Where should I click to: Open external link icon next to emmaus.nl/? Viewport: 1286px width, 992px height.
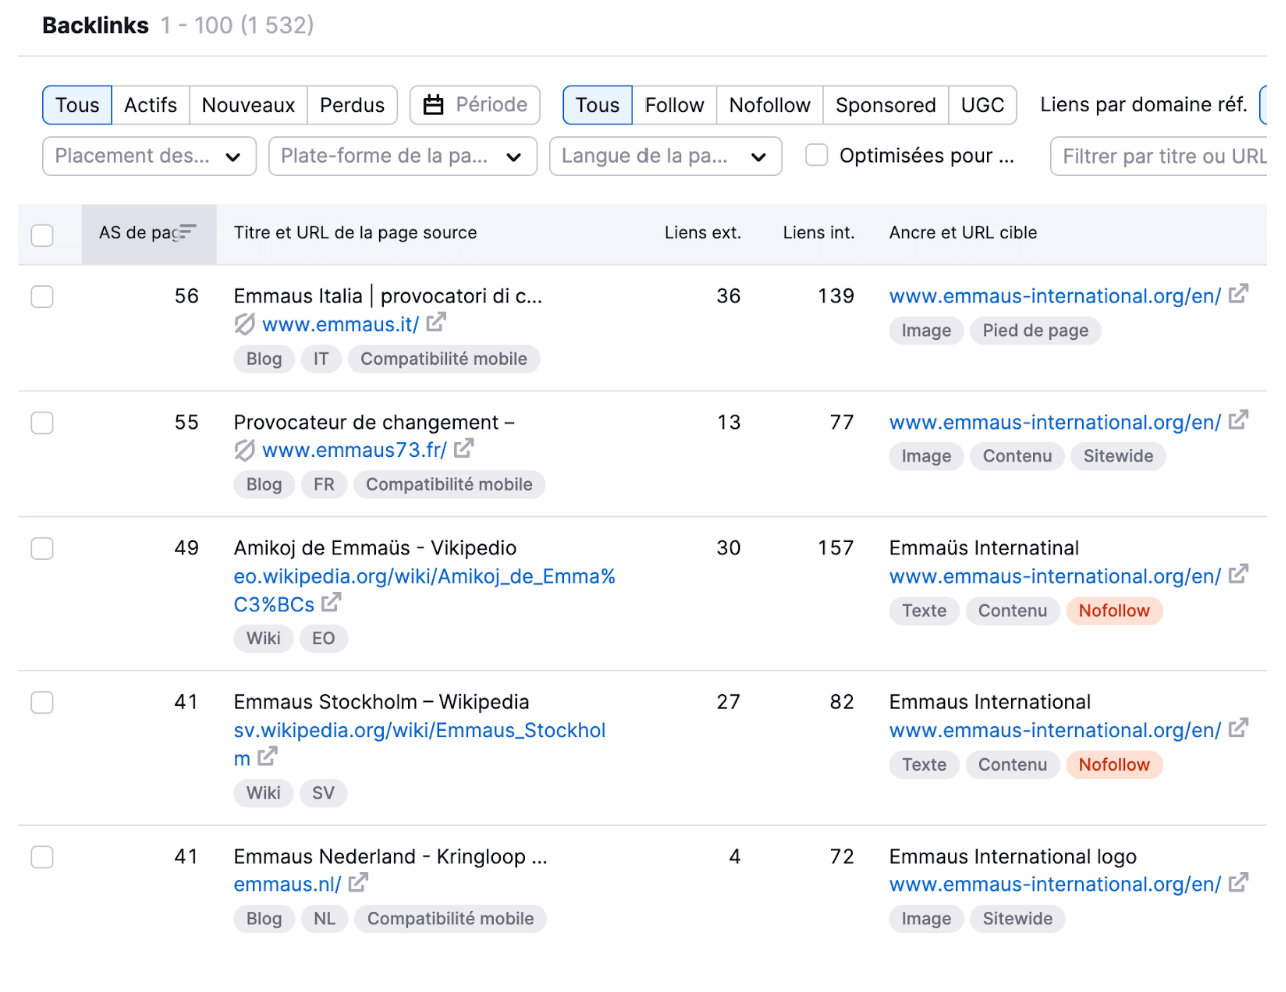(x=358, y=883)
